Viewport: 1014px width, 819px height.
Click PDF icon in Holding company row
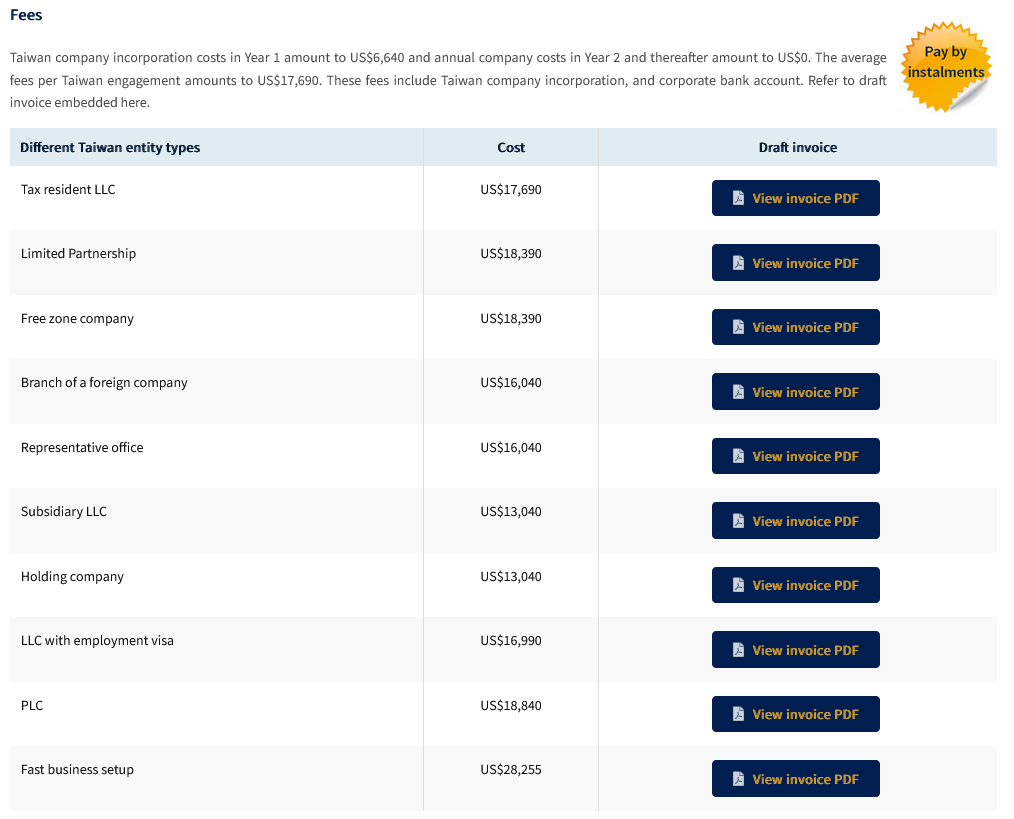coord(738,585)
